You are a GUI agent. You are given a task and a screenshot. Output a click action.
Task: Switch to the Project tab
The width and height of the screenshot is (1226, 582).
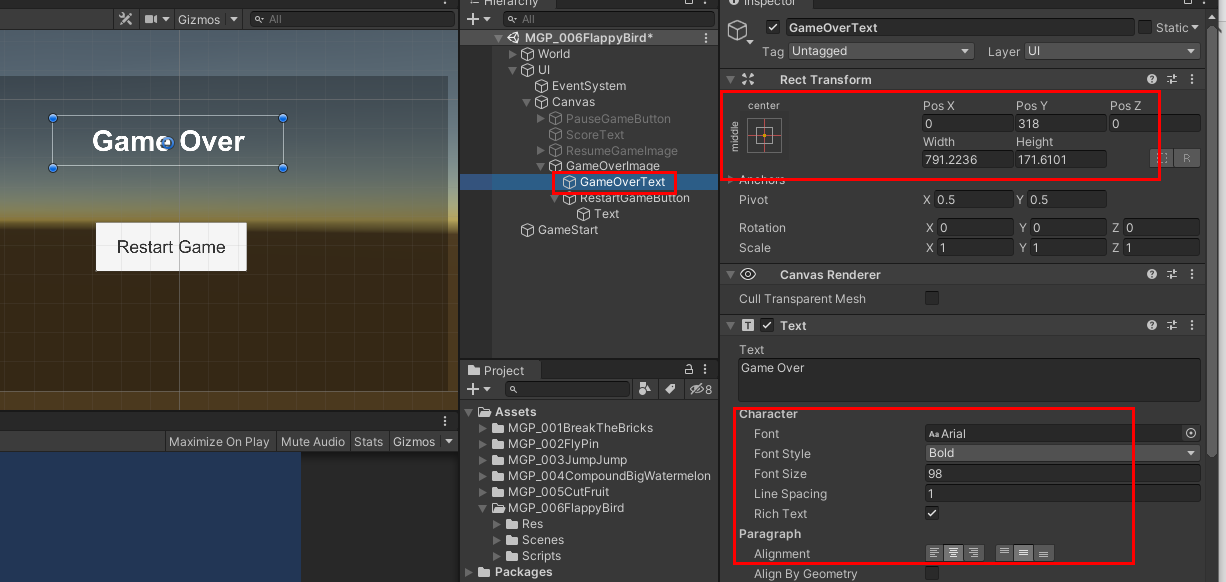pyautogui.click(x=496, y=370)
